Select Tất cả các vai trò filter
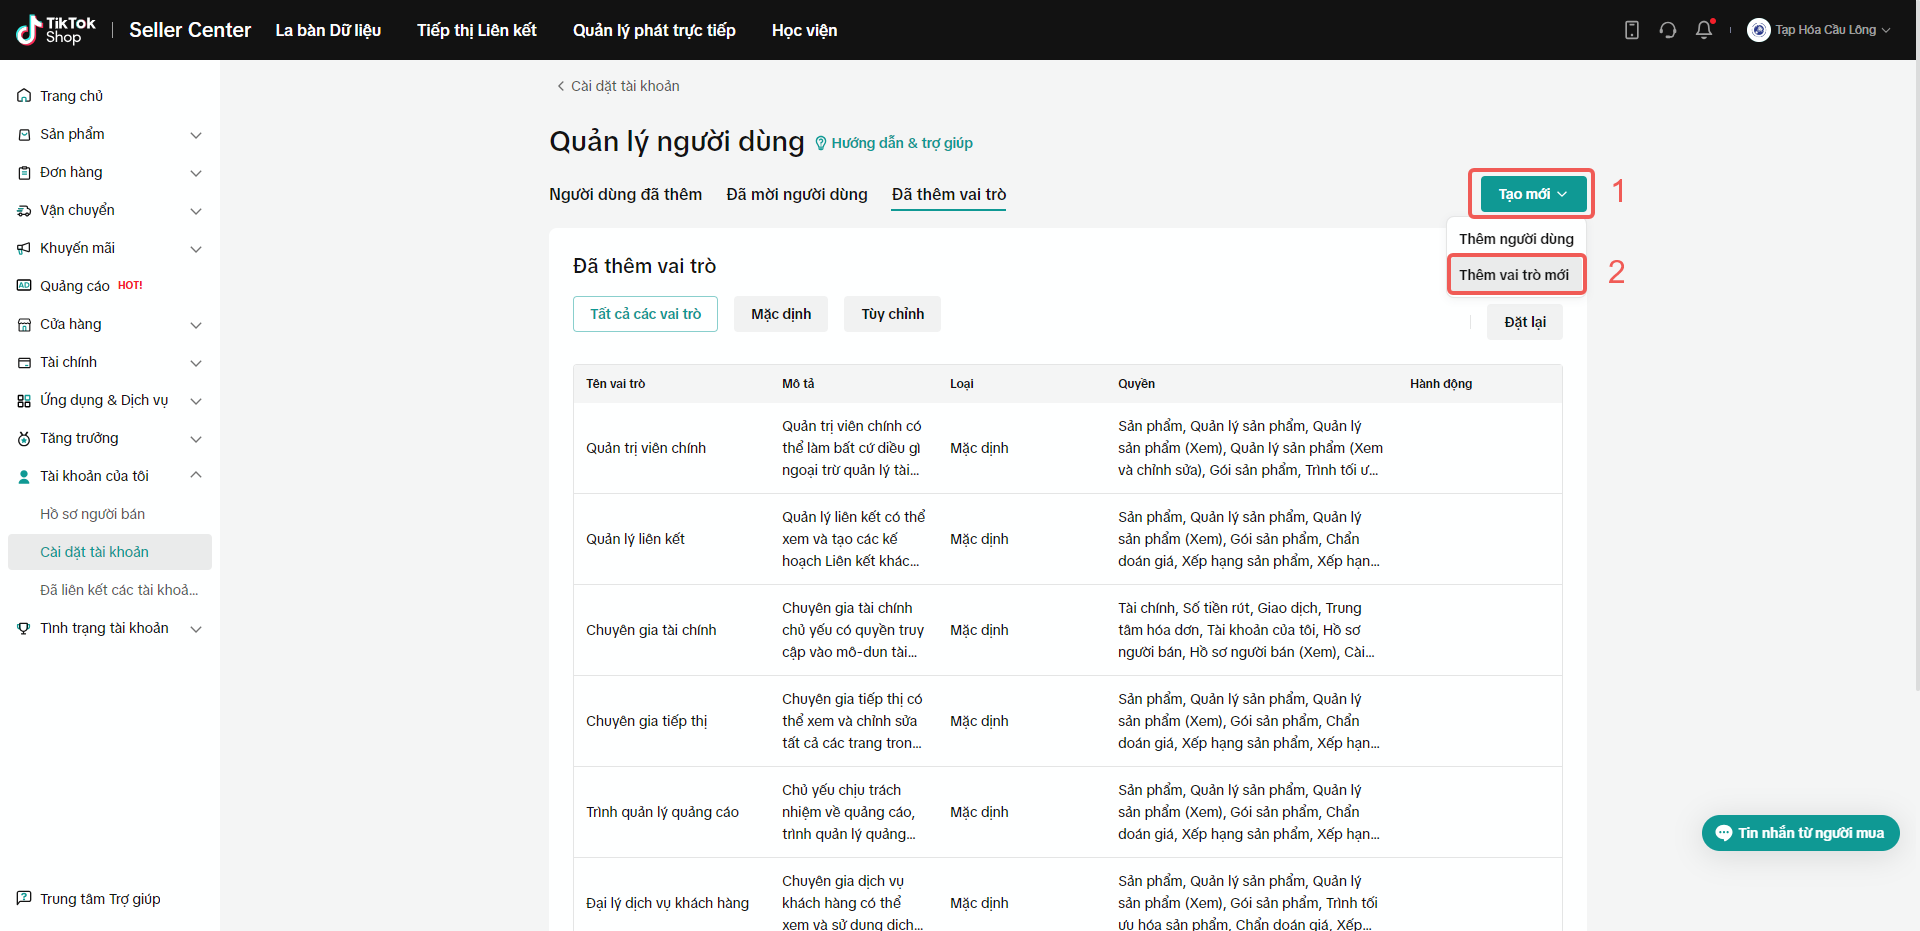Viewport: 1920px width, 931px height. pyautogui.click(x=645, y=314)
